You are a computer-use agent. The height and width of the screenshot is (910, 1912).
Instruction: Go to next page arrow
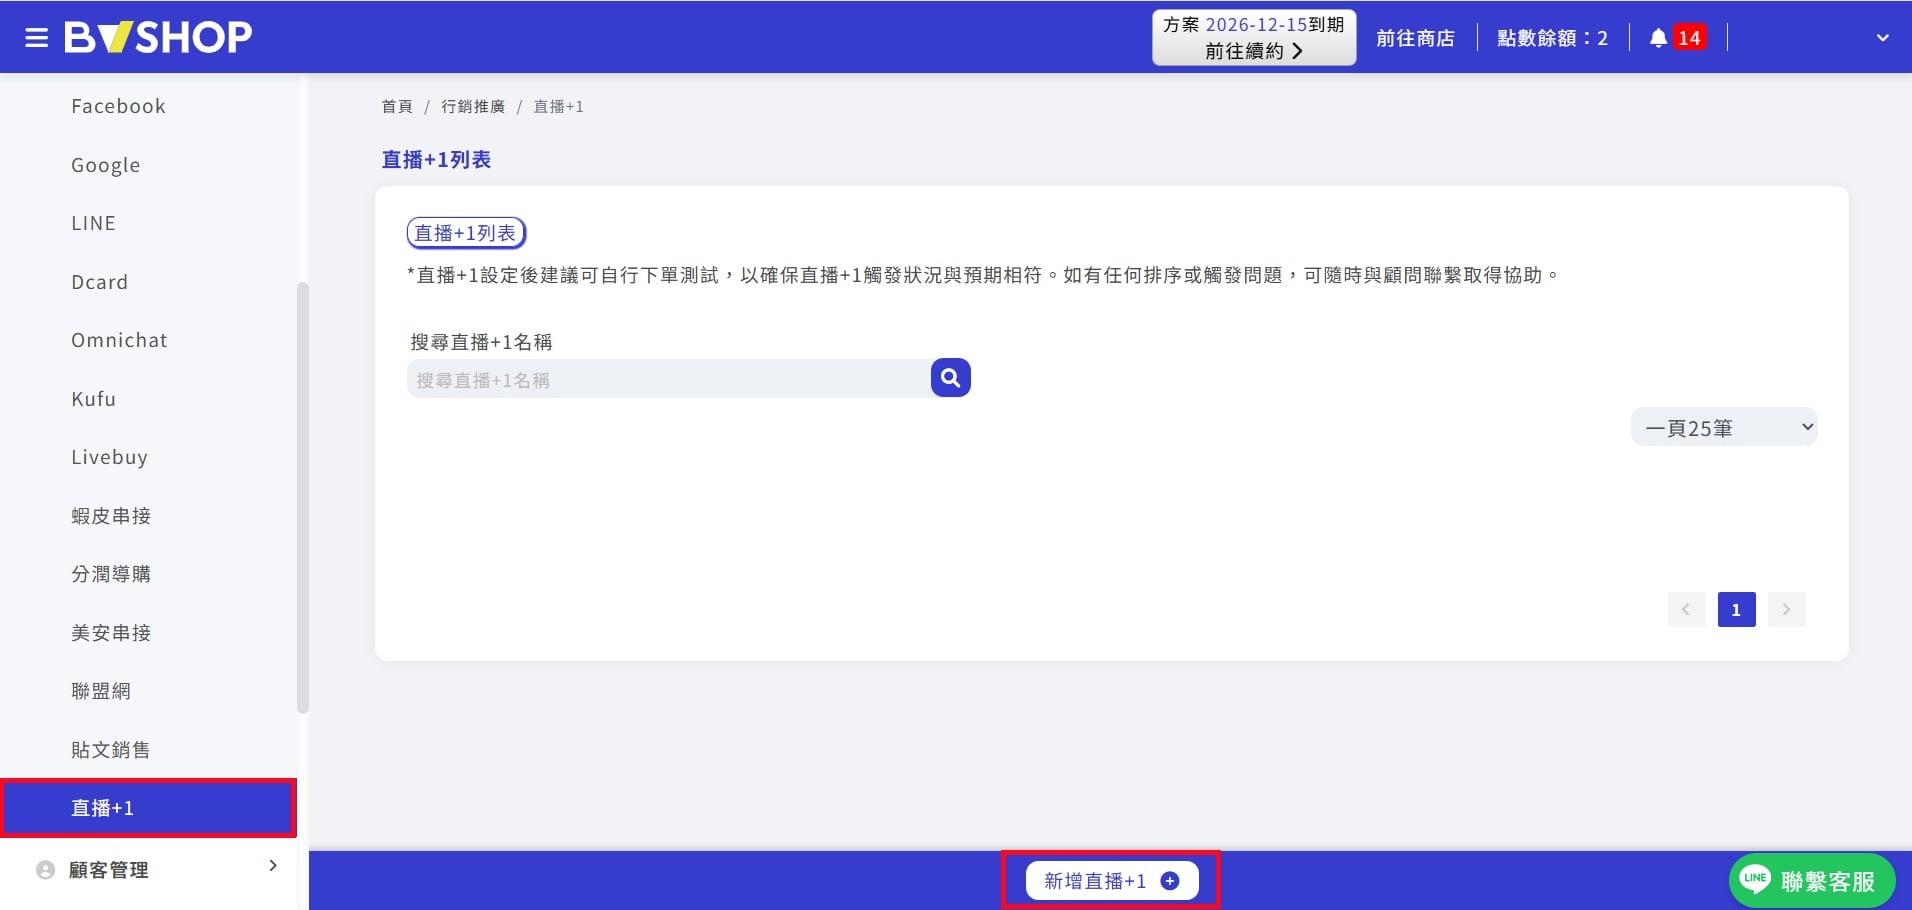pos(1786,609)
